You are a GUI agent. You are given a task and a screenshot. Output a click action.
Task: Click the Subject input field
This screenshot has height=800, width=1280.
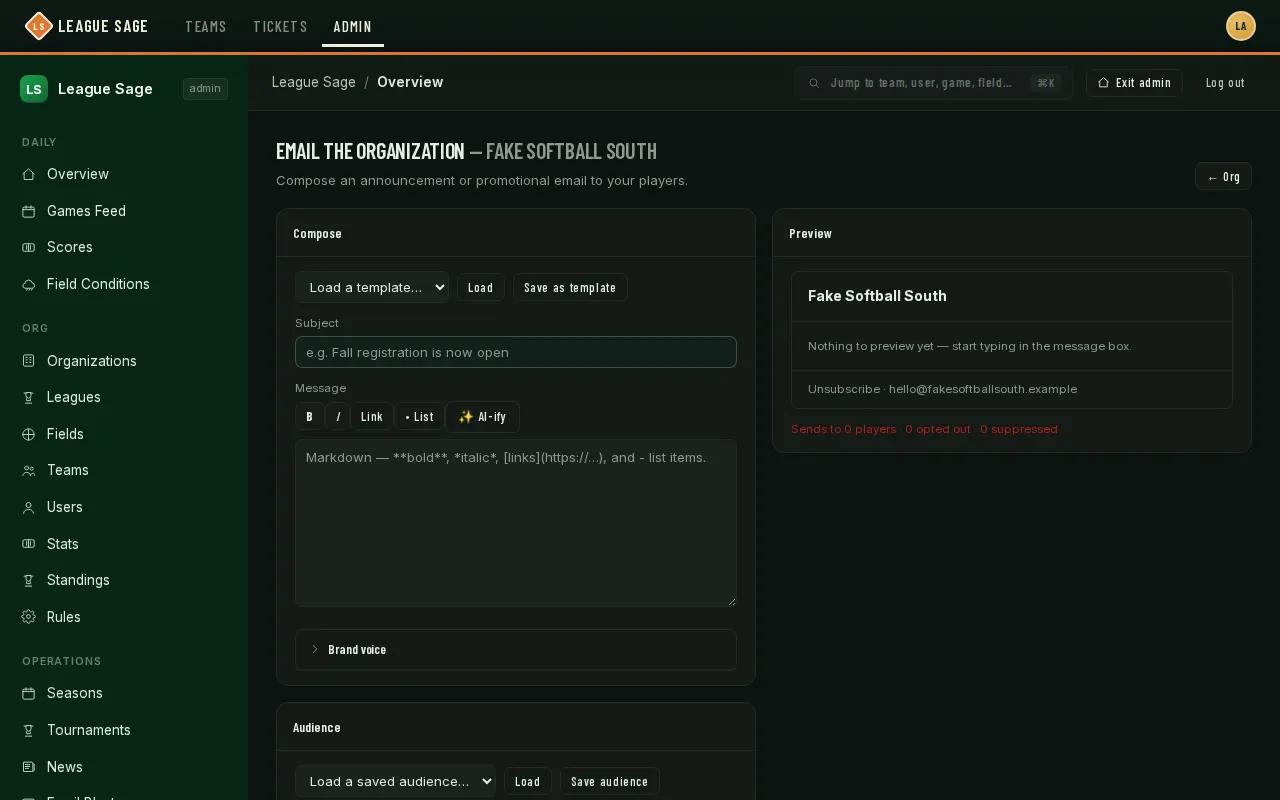[x=516, y=352]
